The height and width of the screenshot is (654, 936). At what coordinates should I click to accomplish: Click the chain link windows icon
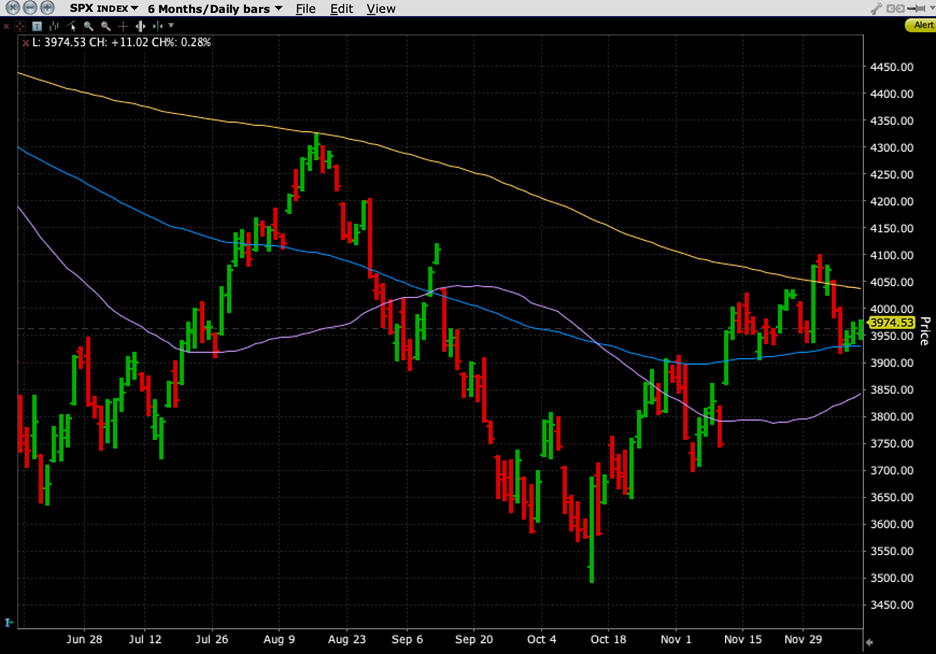[x=895, y=8]
